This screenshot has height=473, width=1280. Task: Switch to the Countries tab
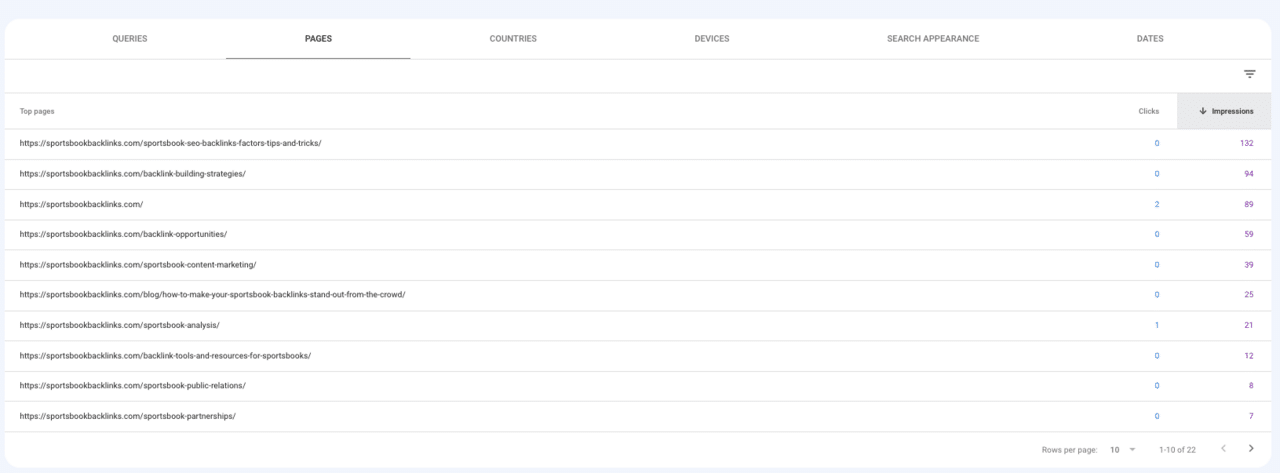[x=513, y=39]
